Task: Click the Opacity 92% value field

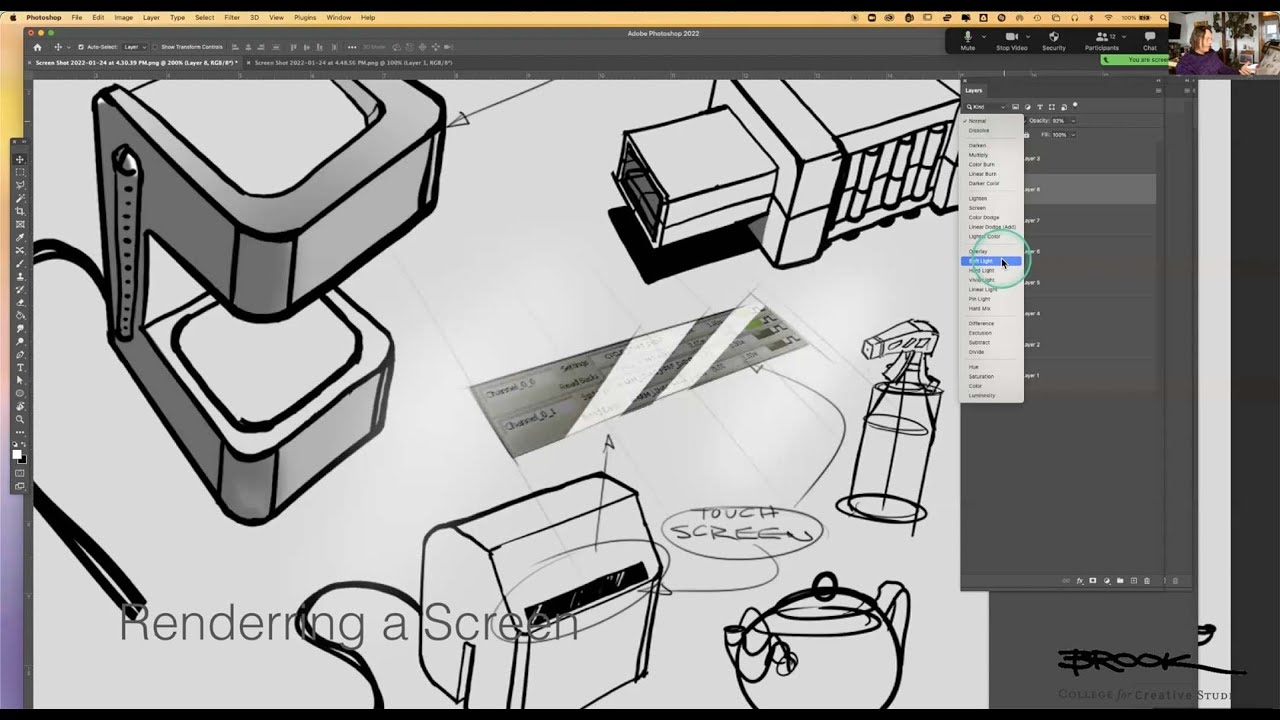Action: pyautogui.click(x=1058, y=121)
